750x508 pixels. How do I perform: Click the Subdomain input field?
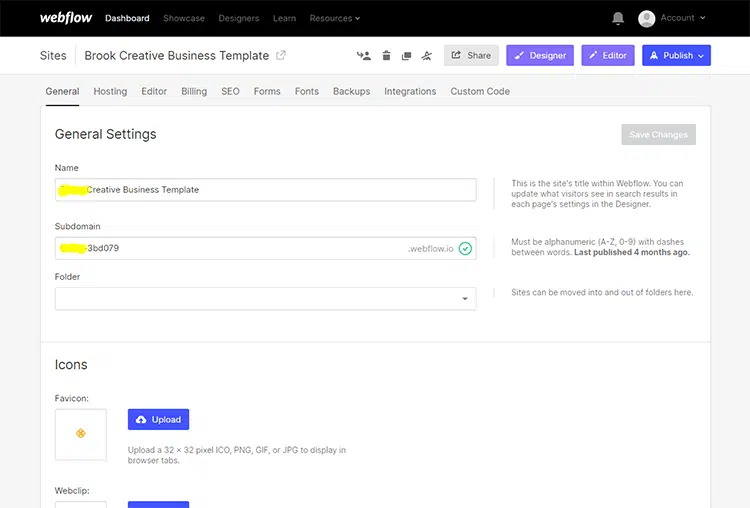point(265,248)
